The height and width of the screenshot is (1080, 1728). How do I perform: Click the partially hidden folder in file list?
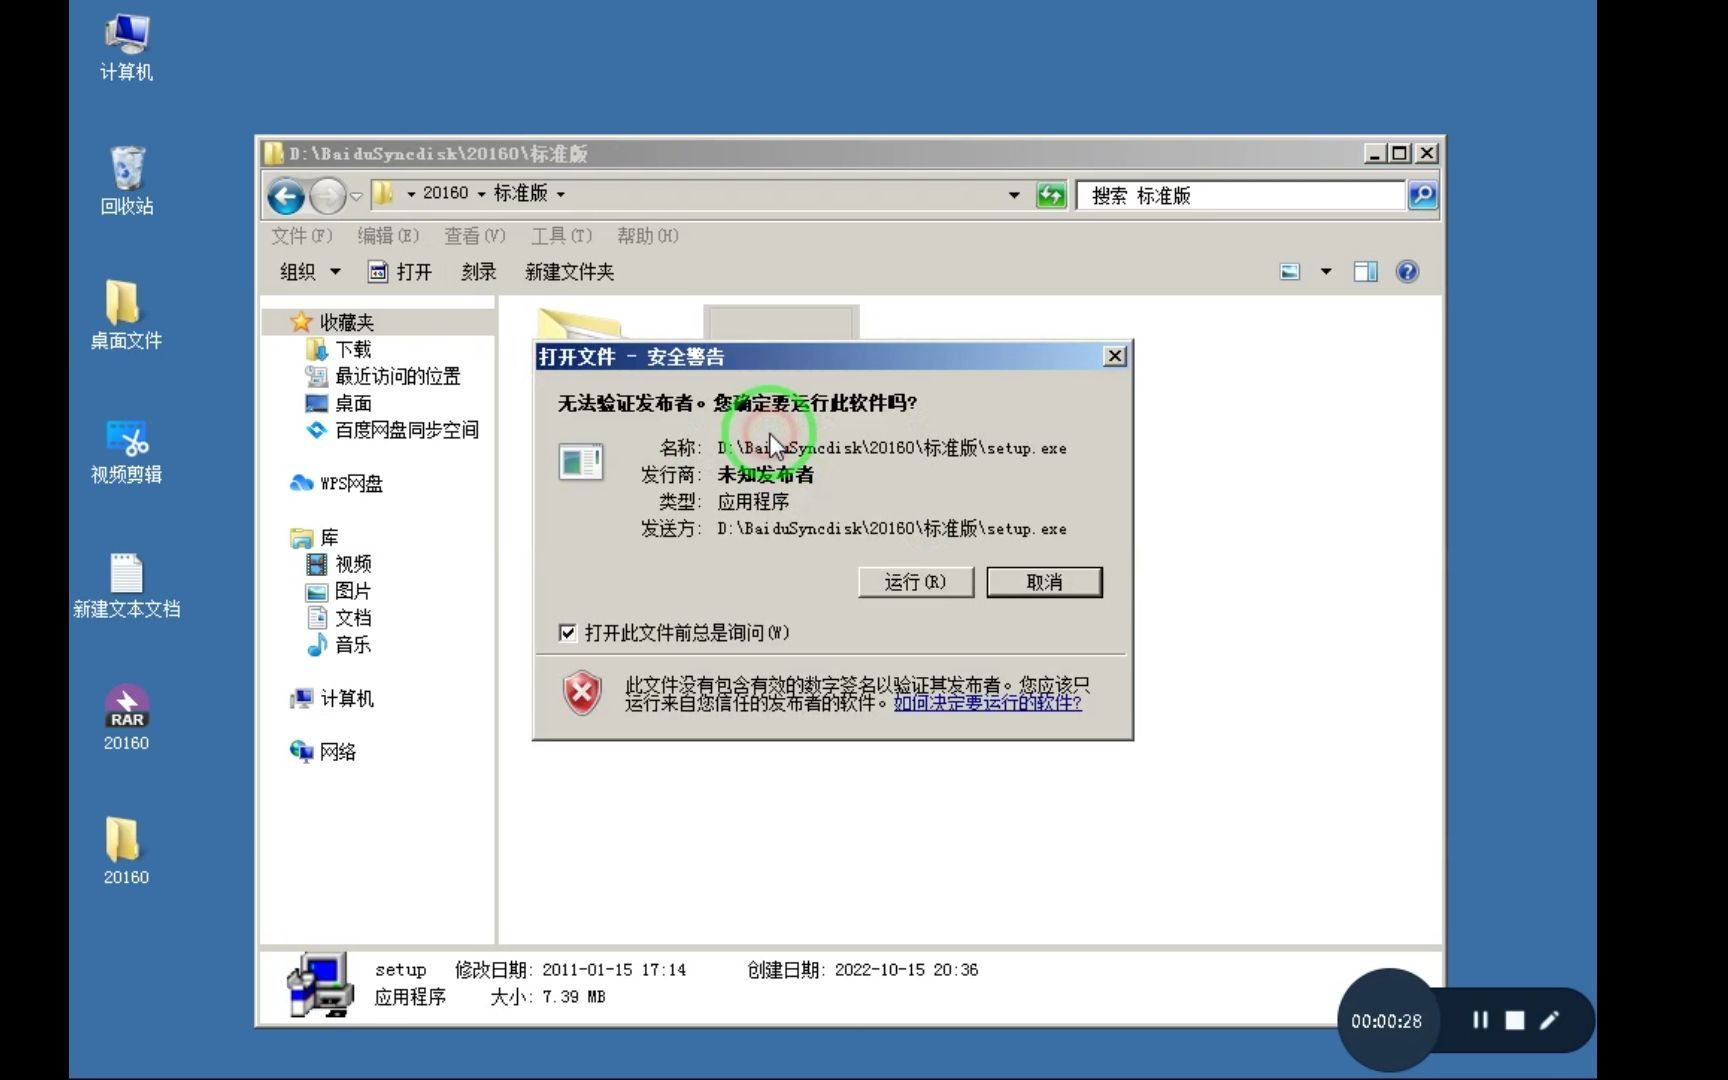580,324
